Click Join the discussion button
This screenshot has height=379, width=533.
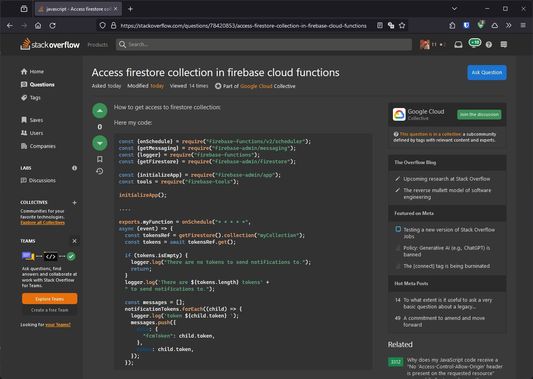tap(479, 115)
